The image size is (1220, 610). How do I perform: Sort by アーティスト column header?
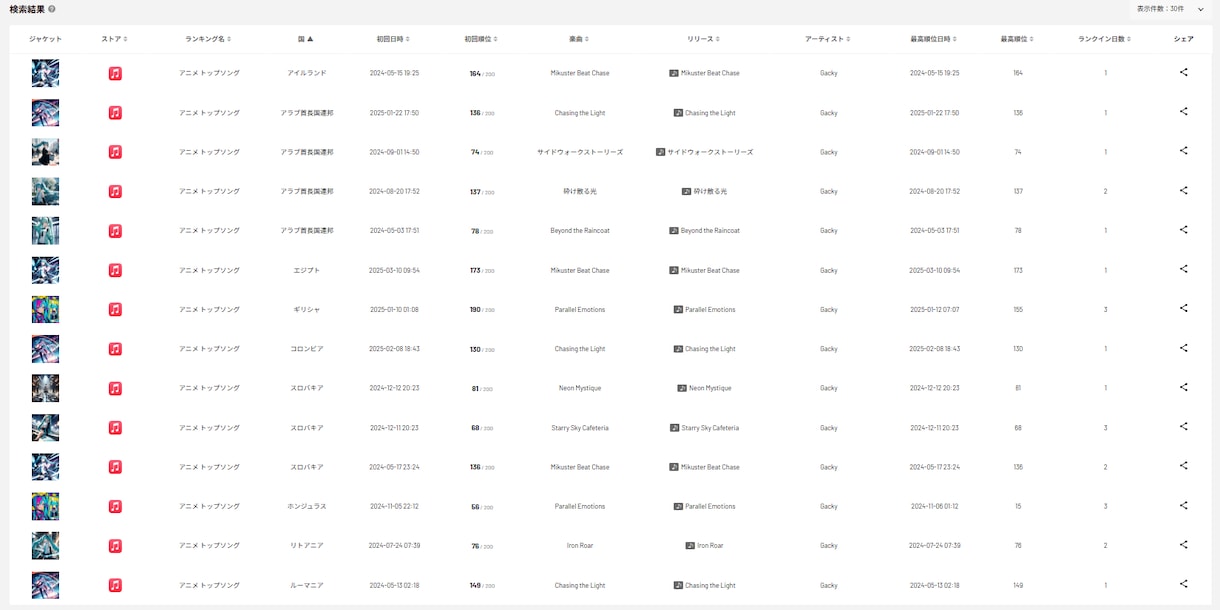(828, 39)
